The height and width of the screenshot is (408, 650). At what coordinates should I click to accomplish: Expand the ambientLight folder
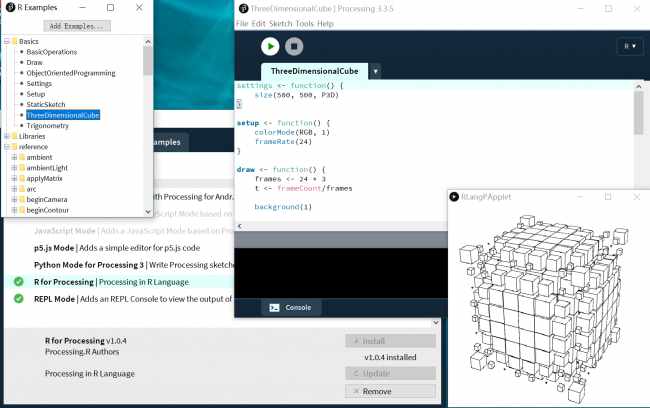[15, 168]
